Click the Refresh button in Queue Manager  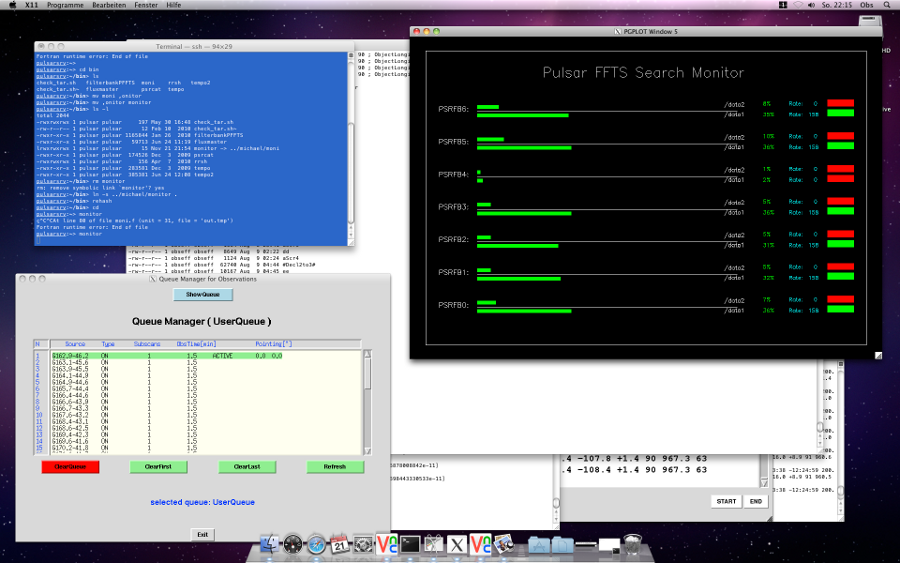click(x=335, y=467)
